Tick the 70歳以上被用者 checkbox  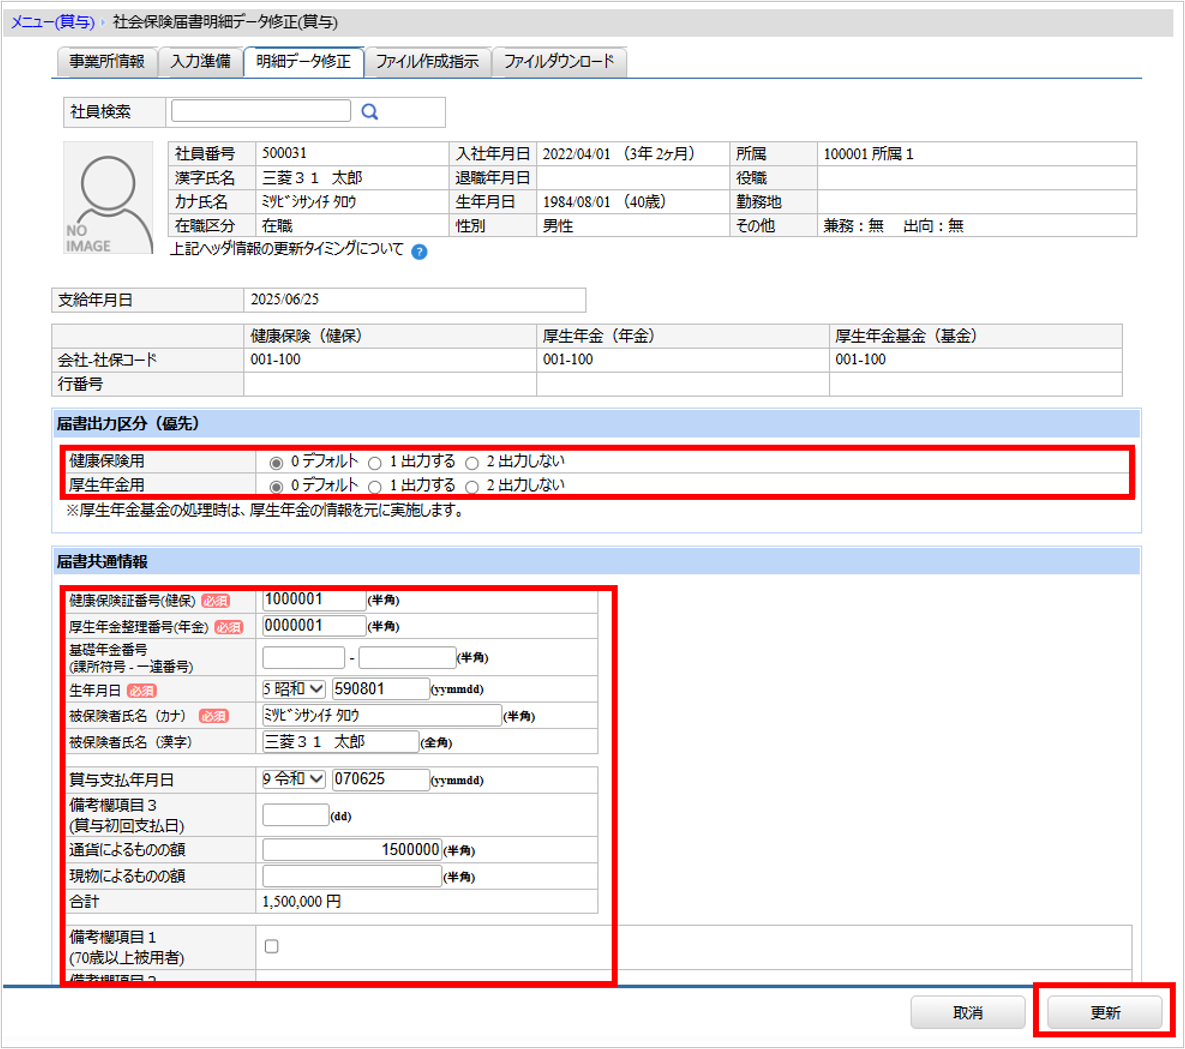point(272,946)
